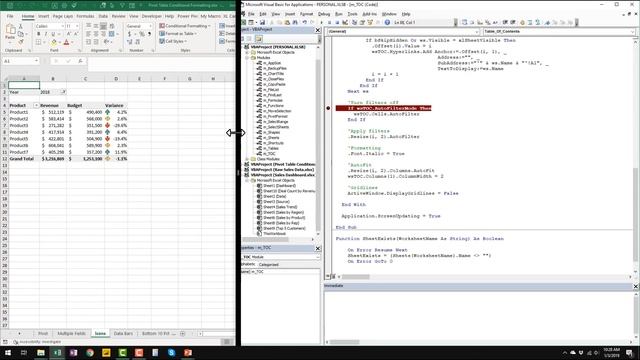Expand the Class Modules folder

247,159
